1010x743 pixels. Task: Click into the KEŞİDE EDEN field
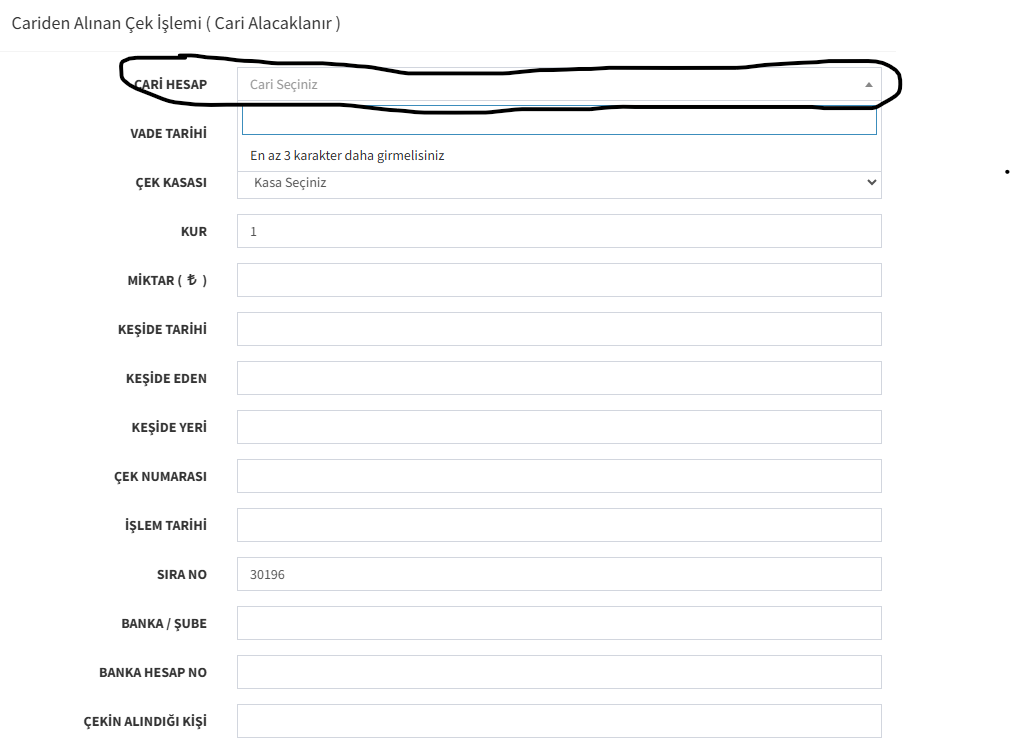pos(558,378)
